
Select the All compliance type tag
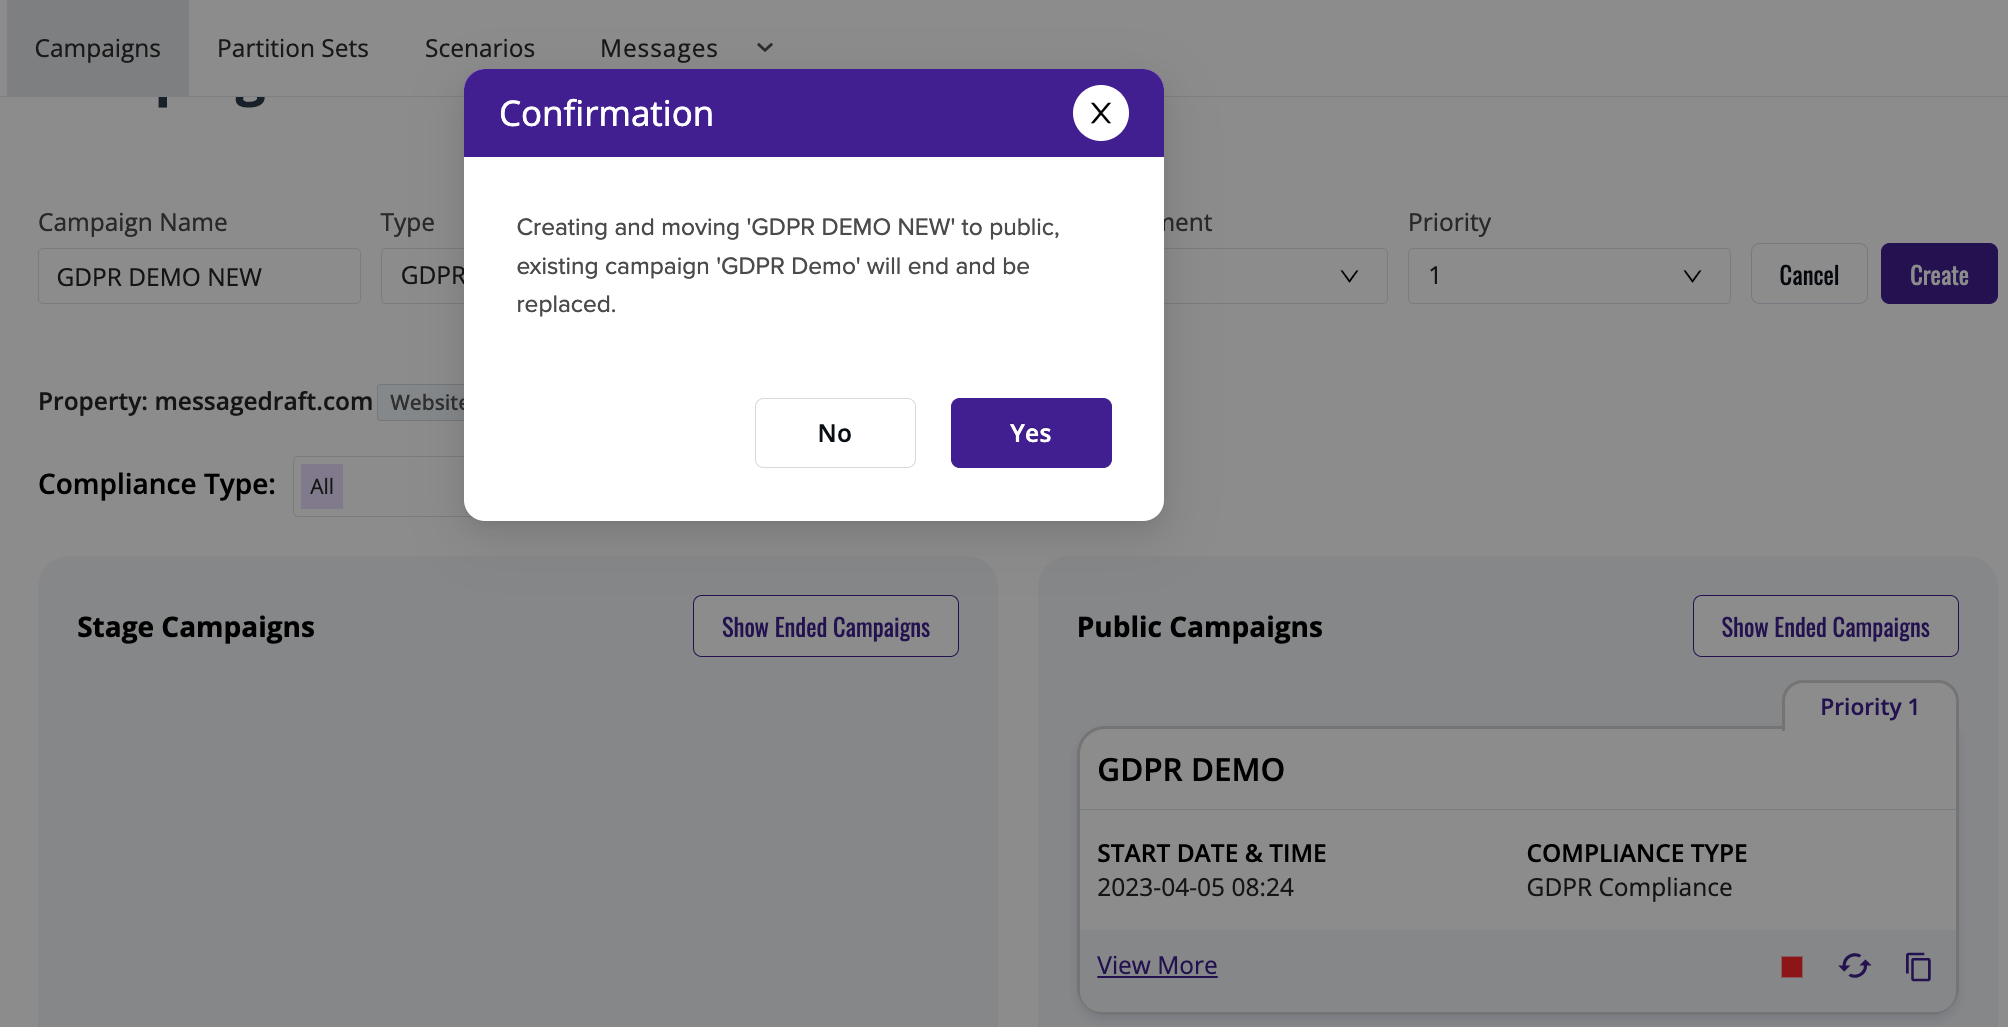point(321,486)
